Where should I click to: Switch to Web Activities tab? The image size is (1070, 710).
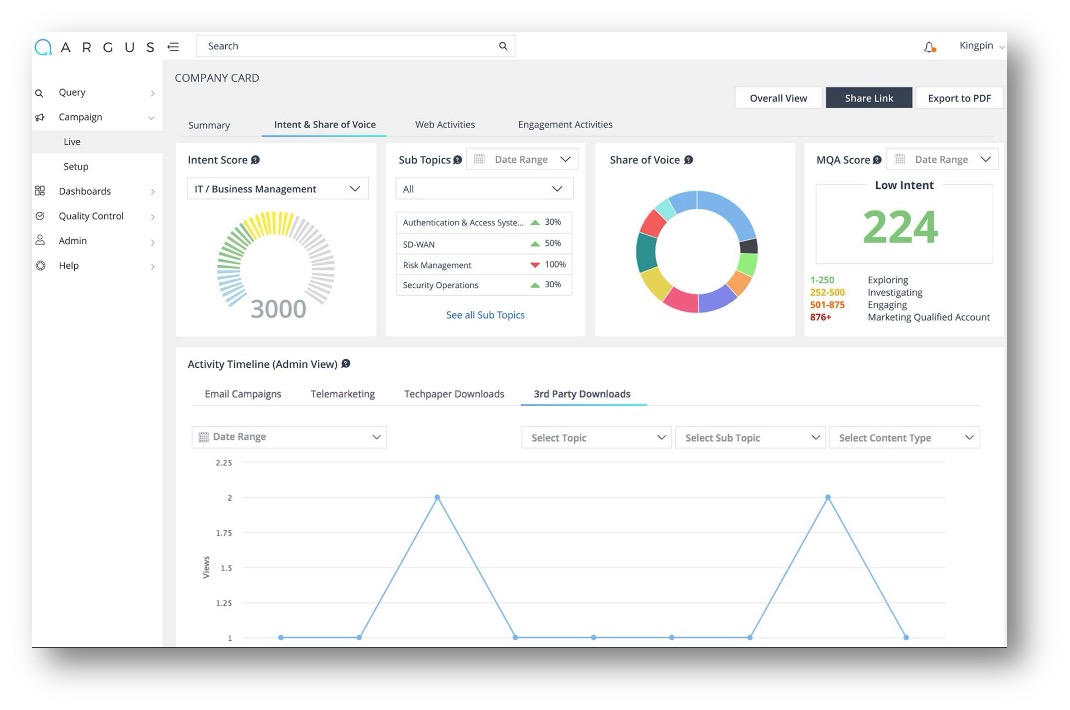(x=445, y=125)
